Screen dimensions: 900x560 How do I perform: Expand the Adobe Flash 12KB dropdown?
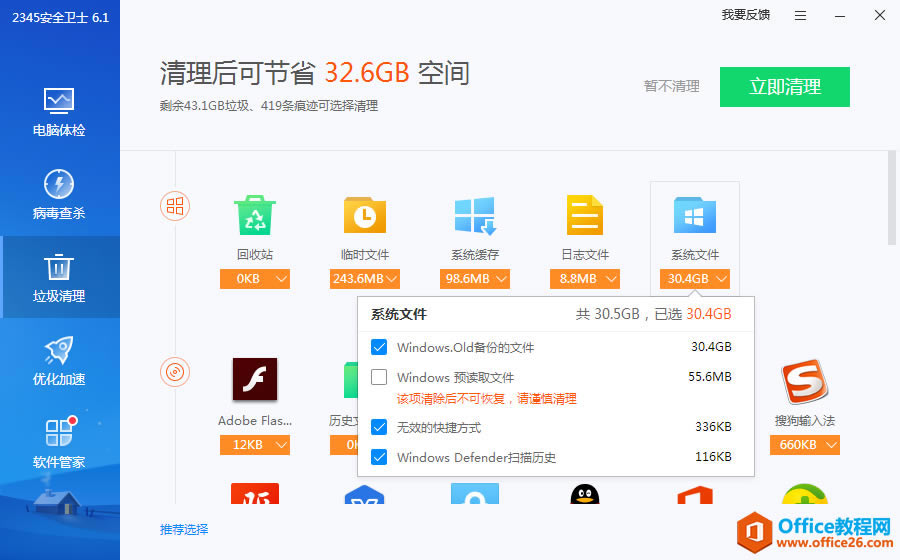coord(255,445)
